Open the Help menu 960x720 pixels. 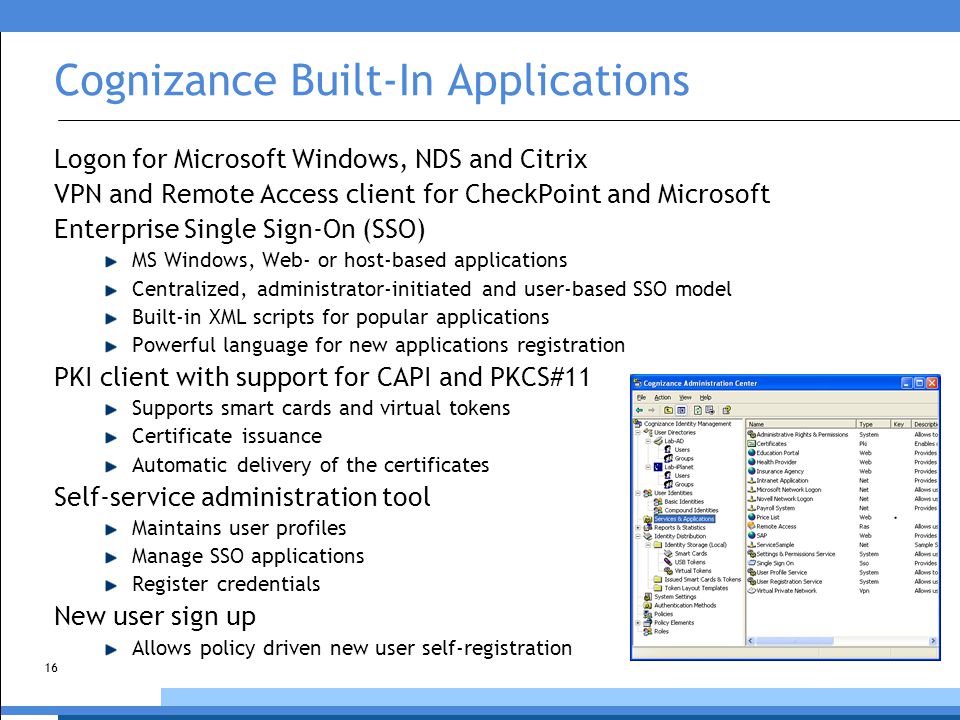coord(706,397)
